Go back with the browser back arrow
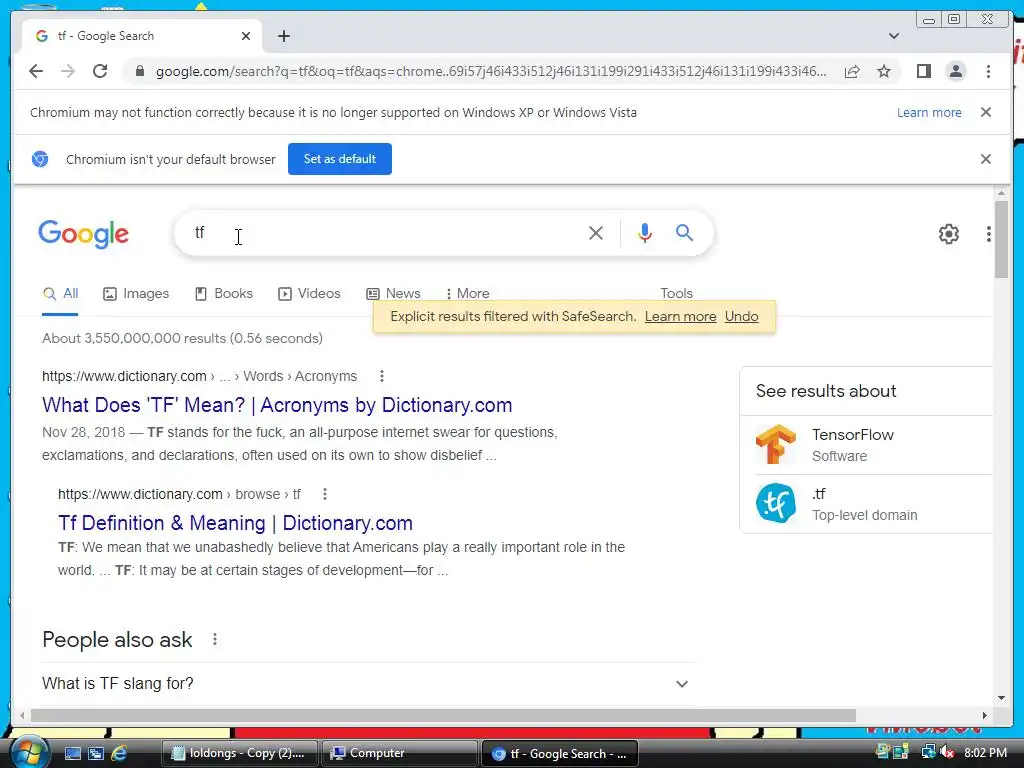This screenshot has height=768, width=1024. (36, 71)
